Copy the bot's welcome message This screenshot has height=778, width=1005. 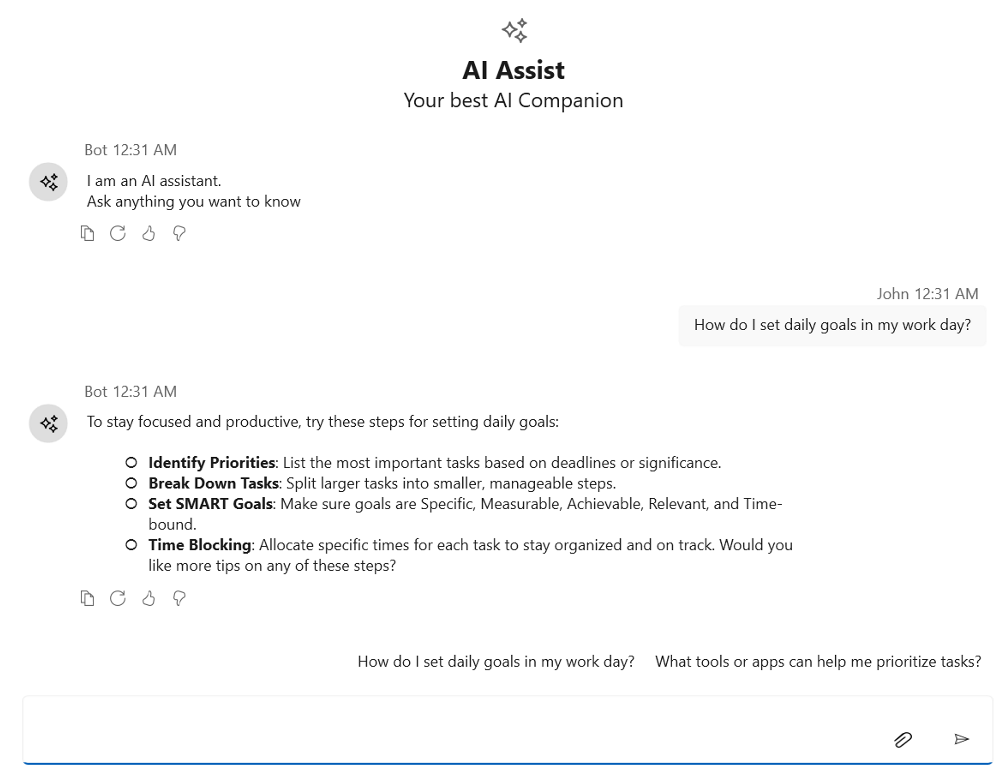[x=88, y=233]
